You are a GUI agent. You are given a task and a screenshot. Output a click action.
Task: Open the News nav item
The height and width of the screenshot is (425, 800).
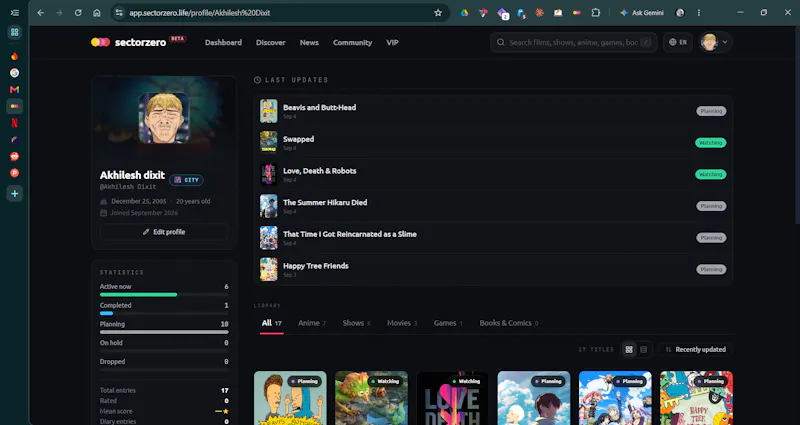pos(309,42)
